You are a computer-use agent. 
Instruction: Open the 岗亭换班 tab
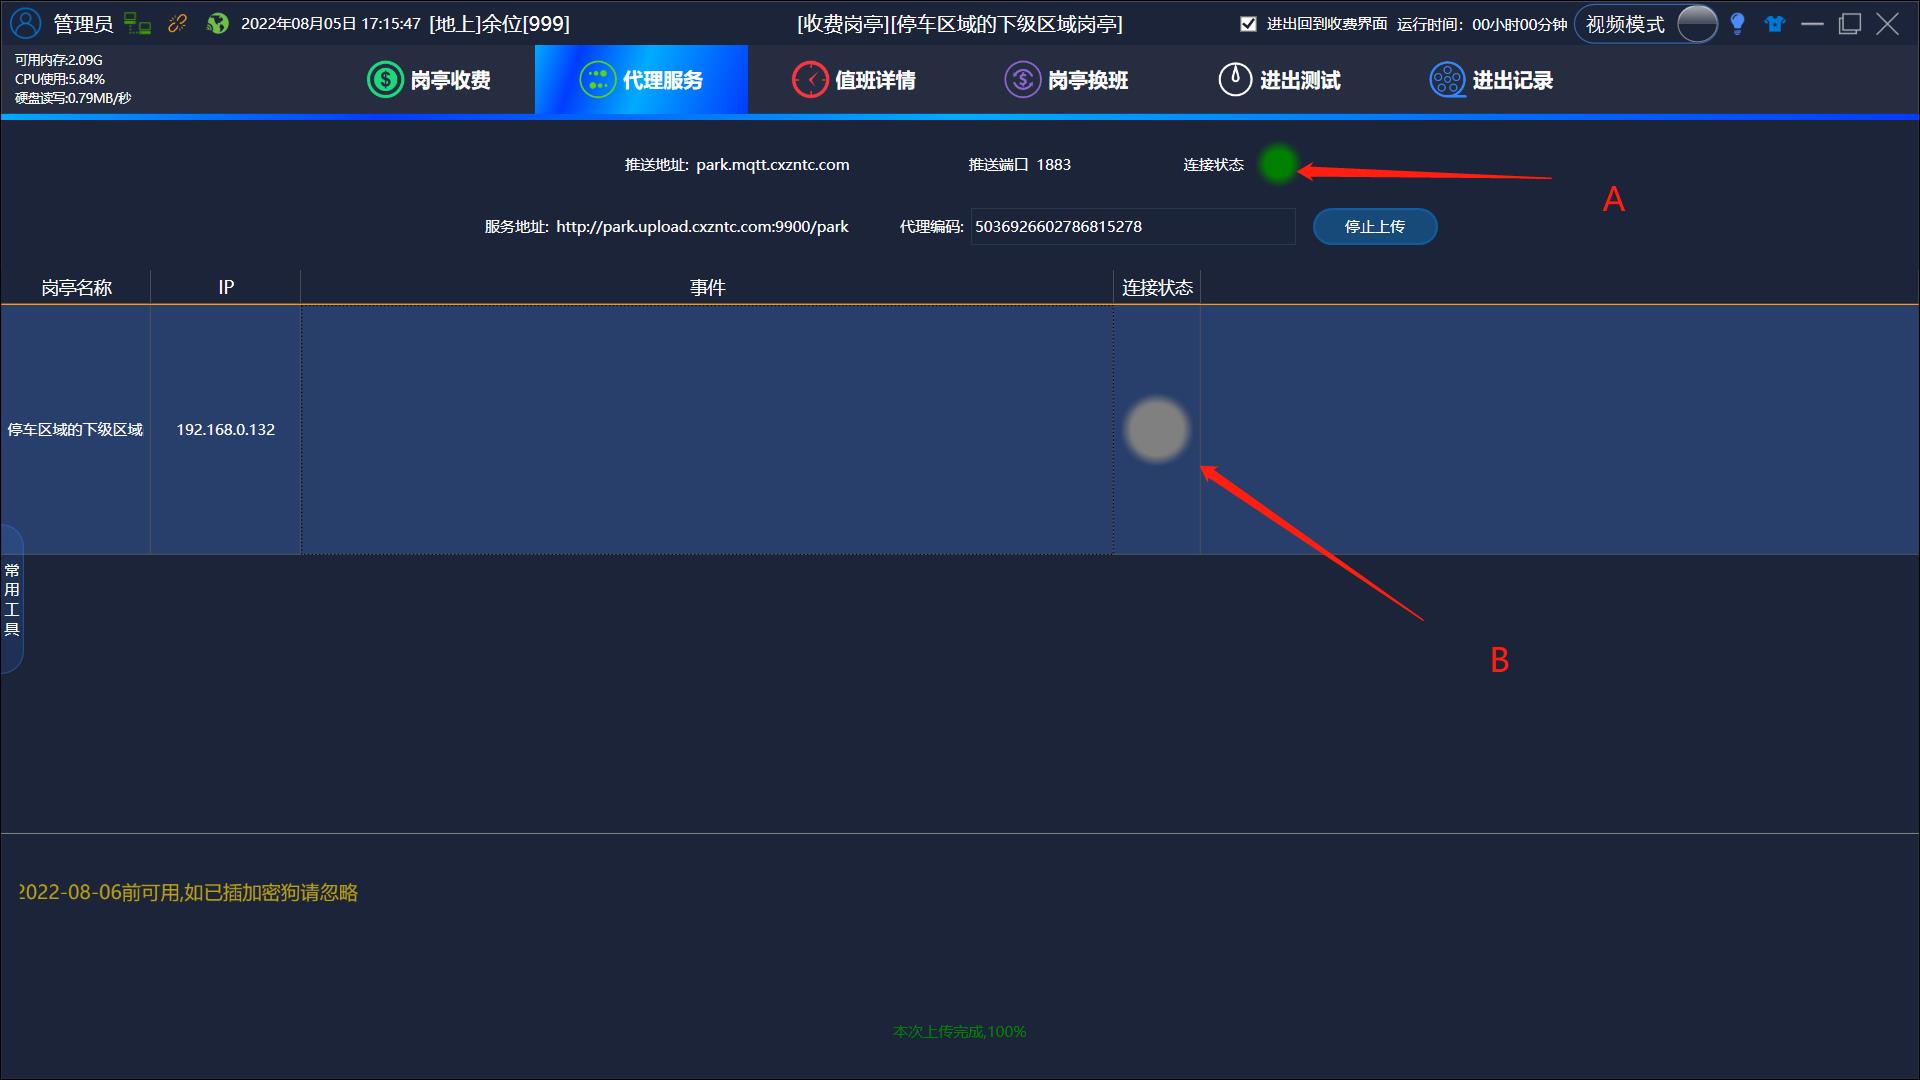pyautogui.click(x=1066, y=80)
